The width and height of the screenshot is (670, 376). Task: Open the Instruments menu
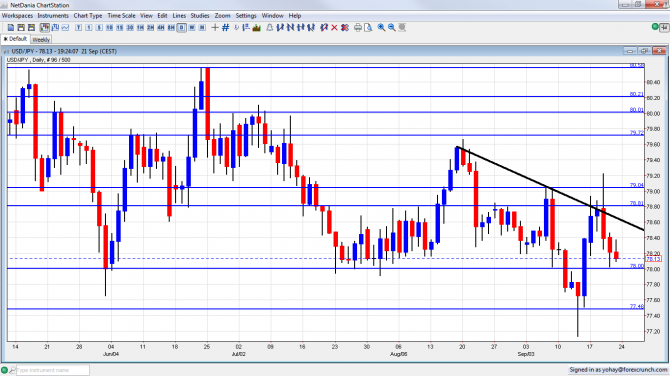point(53,16)
